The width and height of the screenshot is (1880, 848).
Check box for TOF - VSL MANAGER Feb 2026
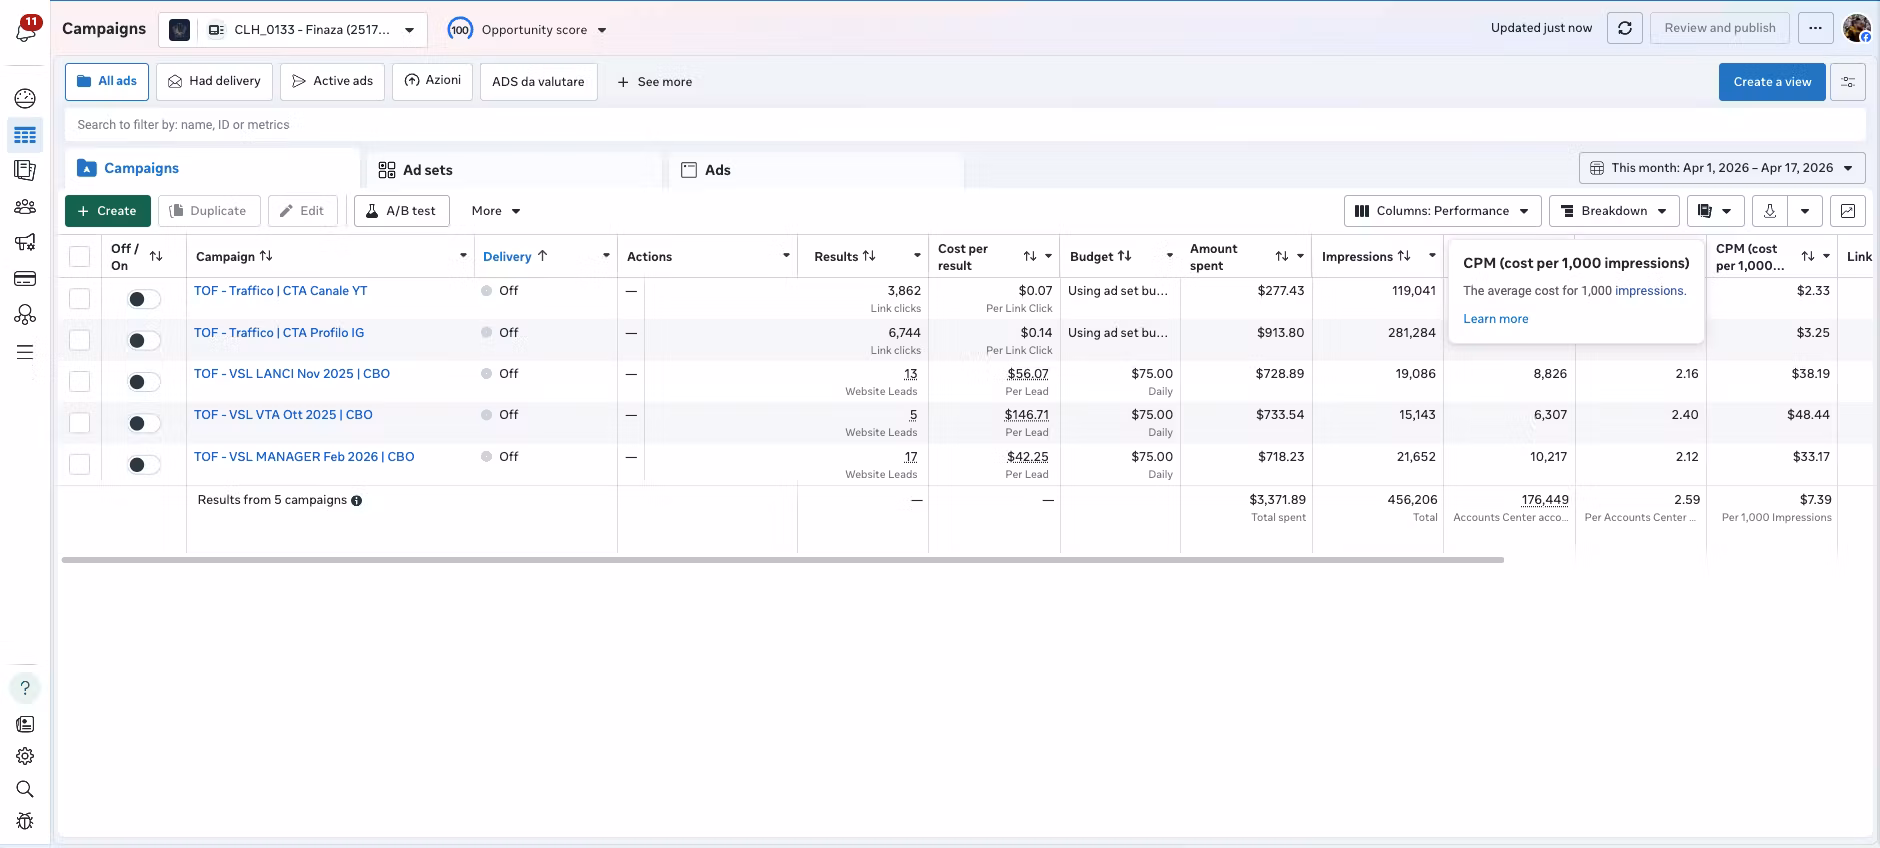[x=80, y=464]
